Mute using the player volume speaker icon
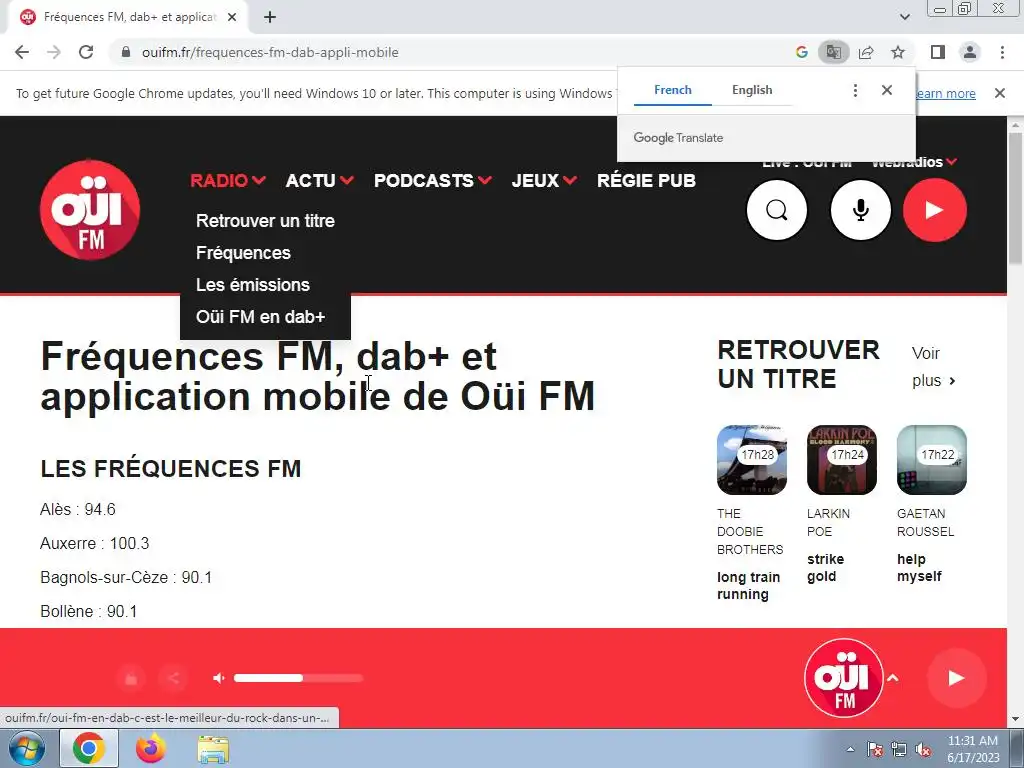This screenshot has width=1024, height=768. tap(219, 678)
